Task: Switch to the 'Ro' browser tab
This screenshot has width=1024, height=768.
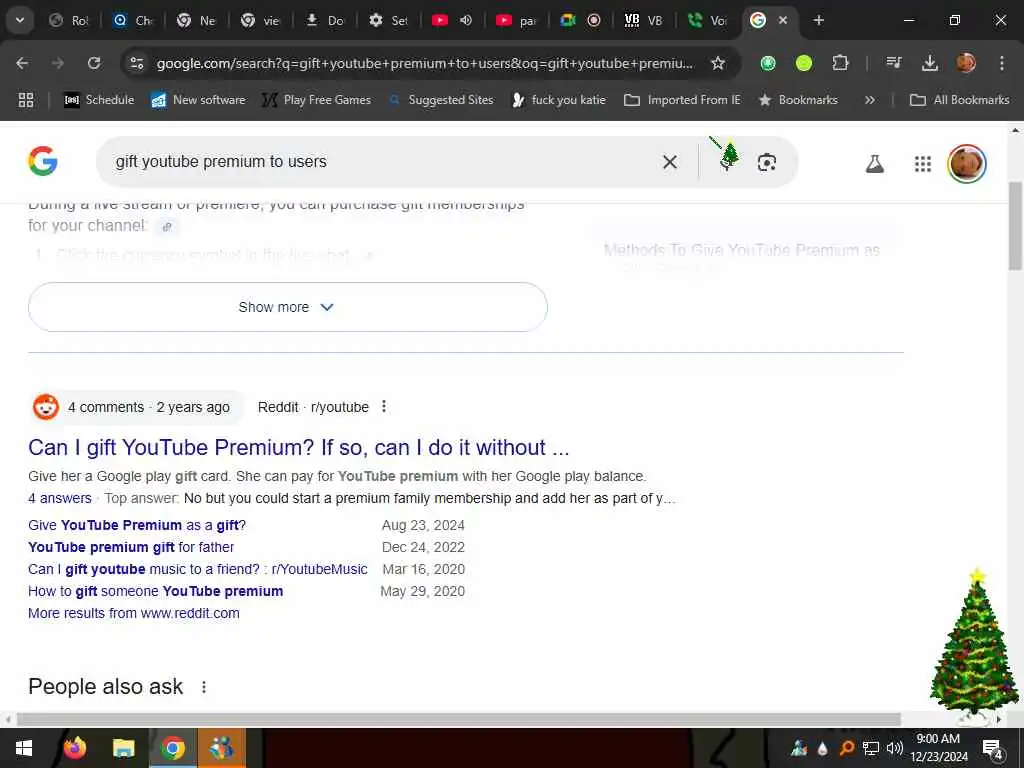Action: pyautogui.click(x=69, y=20)
